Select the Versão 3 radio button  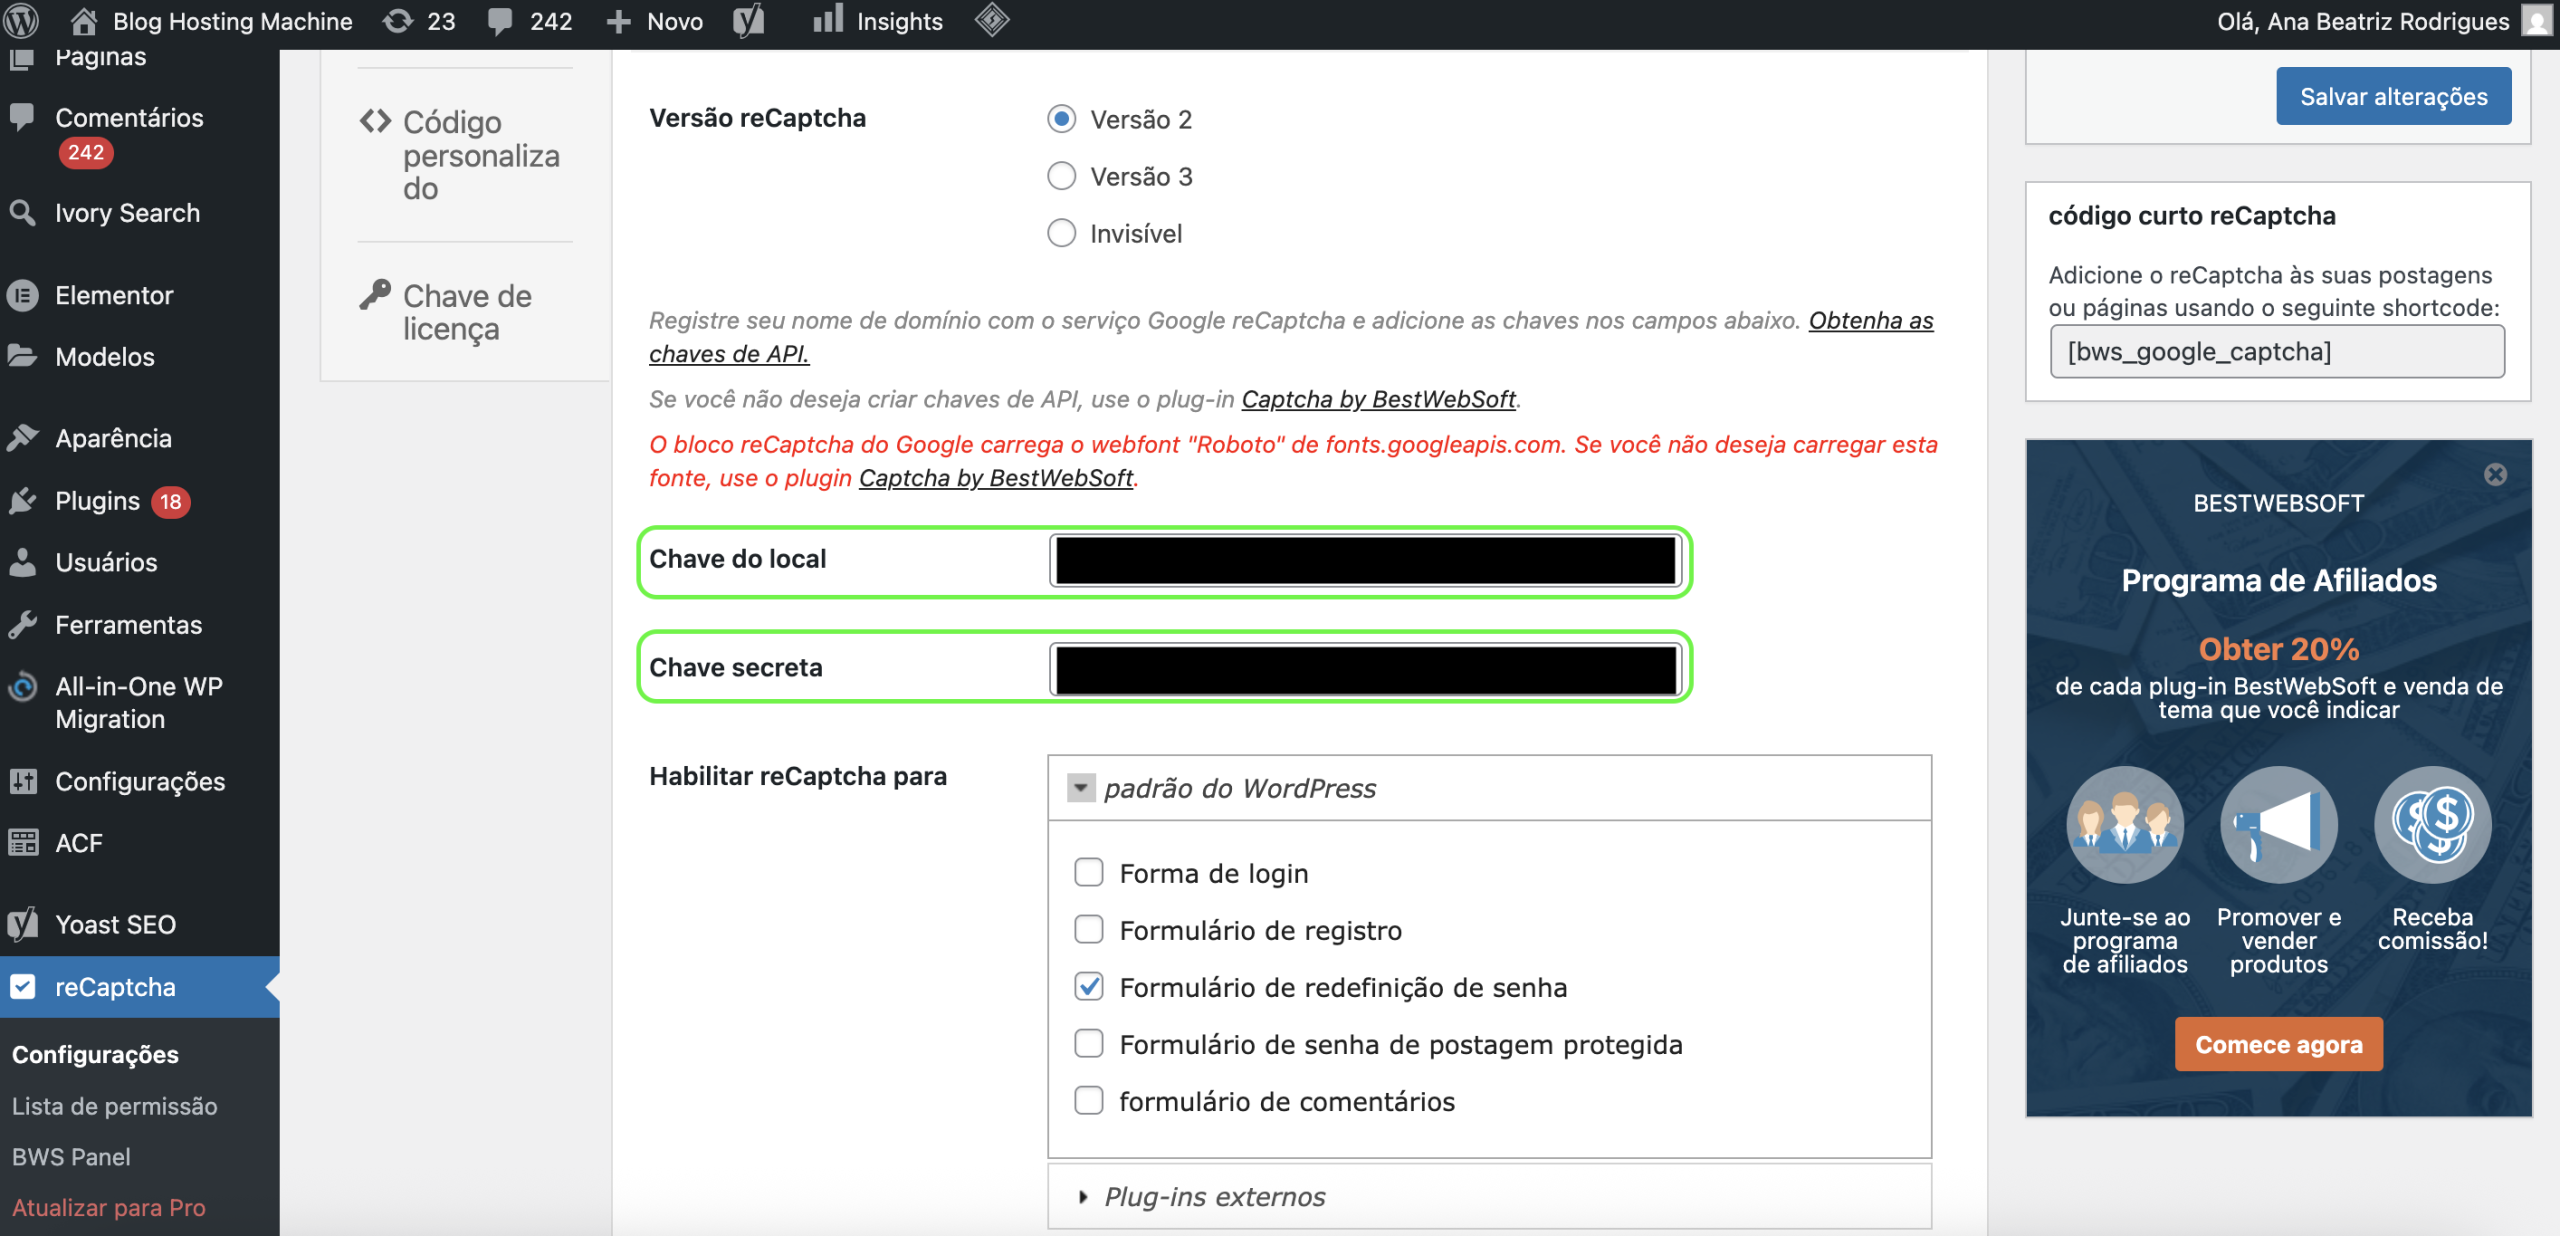point(1061,176)
